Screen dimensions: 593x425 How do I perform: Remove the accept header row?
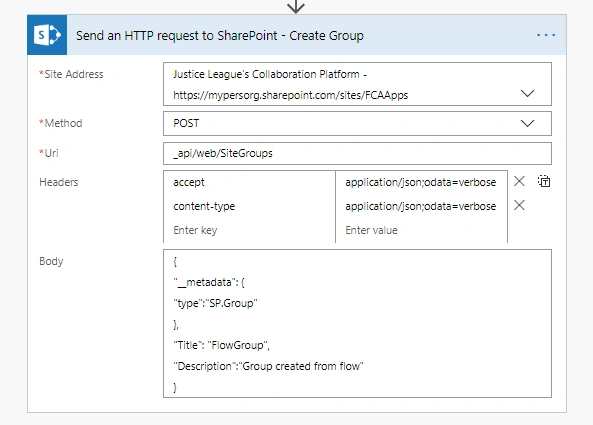(519, 181)
